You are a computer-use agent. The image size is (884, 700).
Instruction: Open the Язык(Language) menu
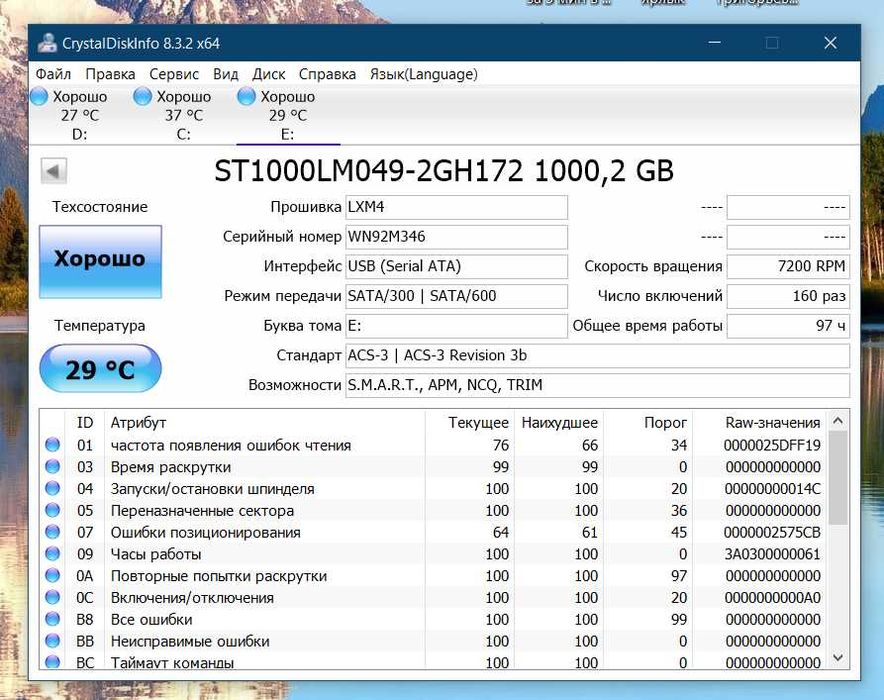[424, 74]
